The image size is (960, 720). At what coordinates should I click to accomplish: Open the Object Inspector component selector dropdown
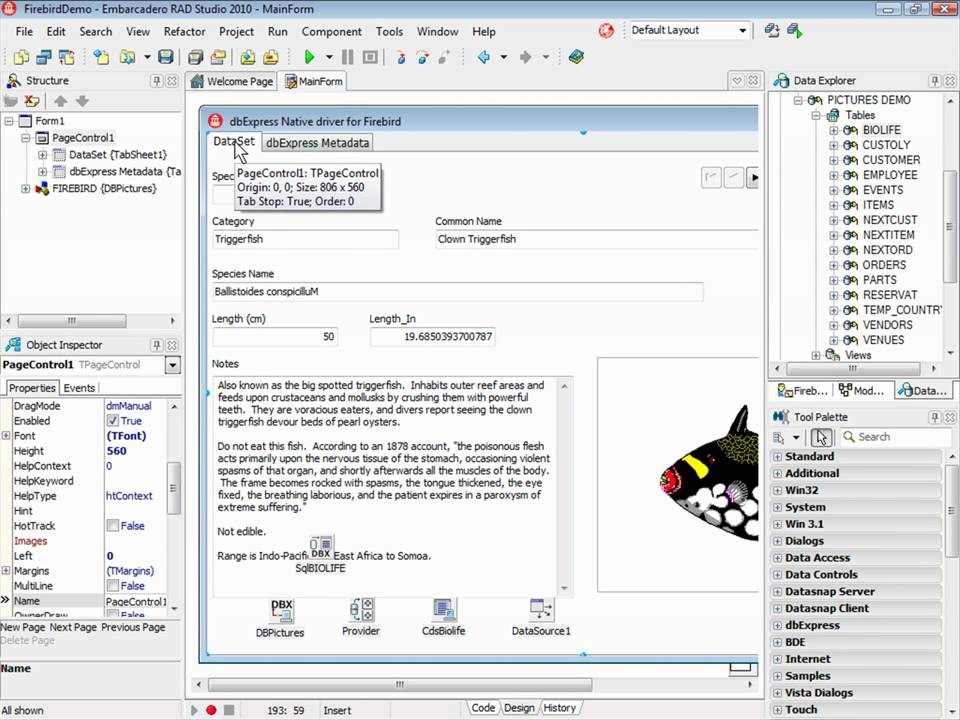tap(173, 366)
